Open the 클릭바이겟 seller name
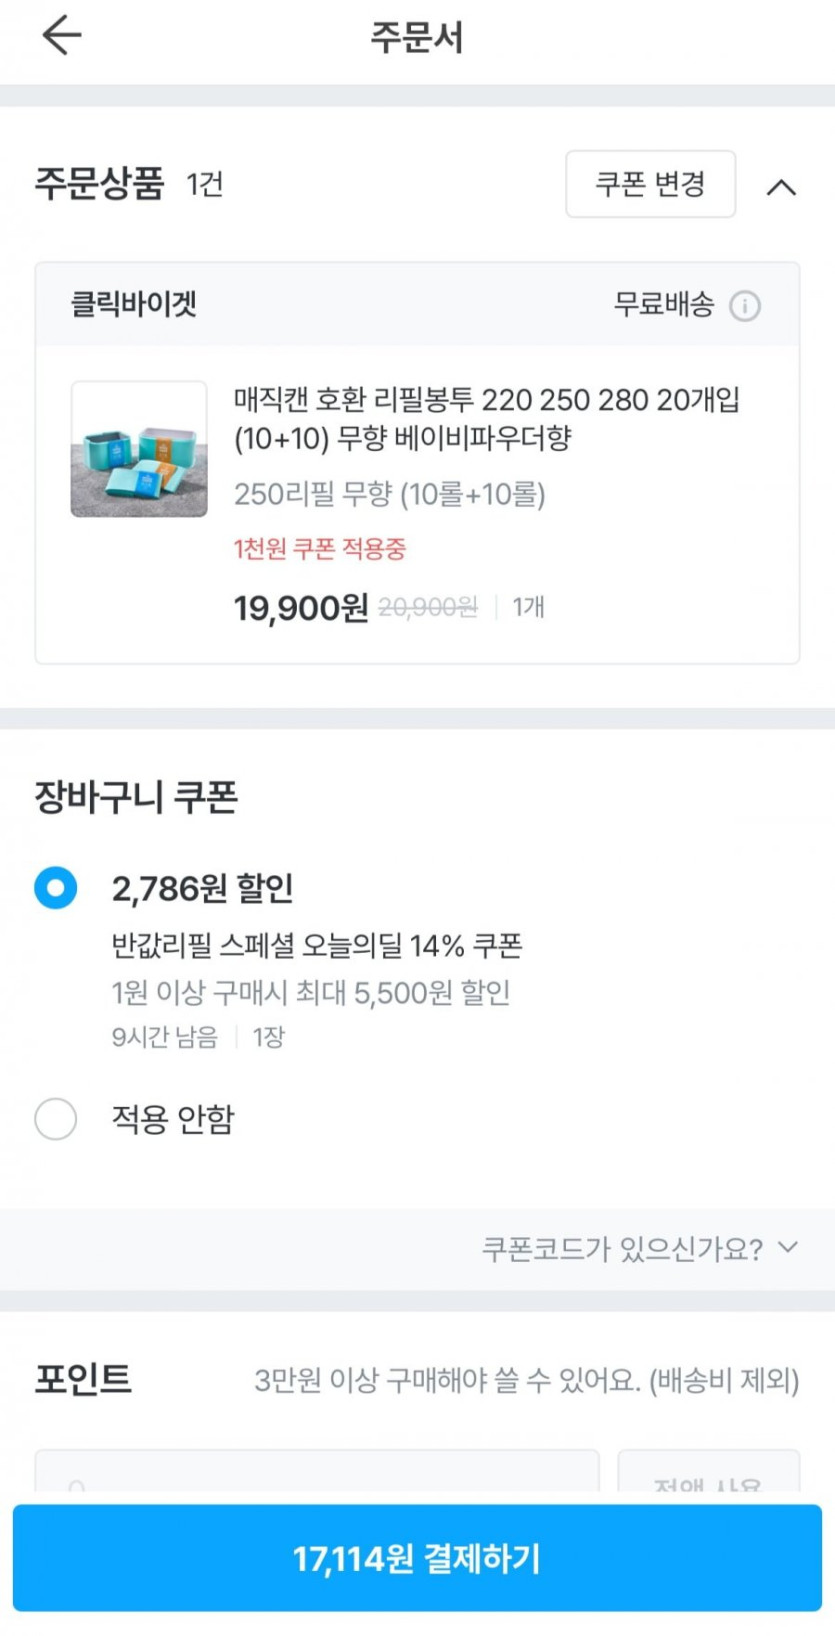The height and width of the screenshot is (1636, 835). tap(134, 304)
